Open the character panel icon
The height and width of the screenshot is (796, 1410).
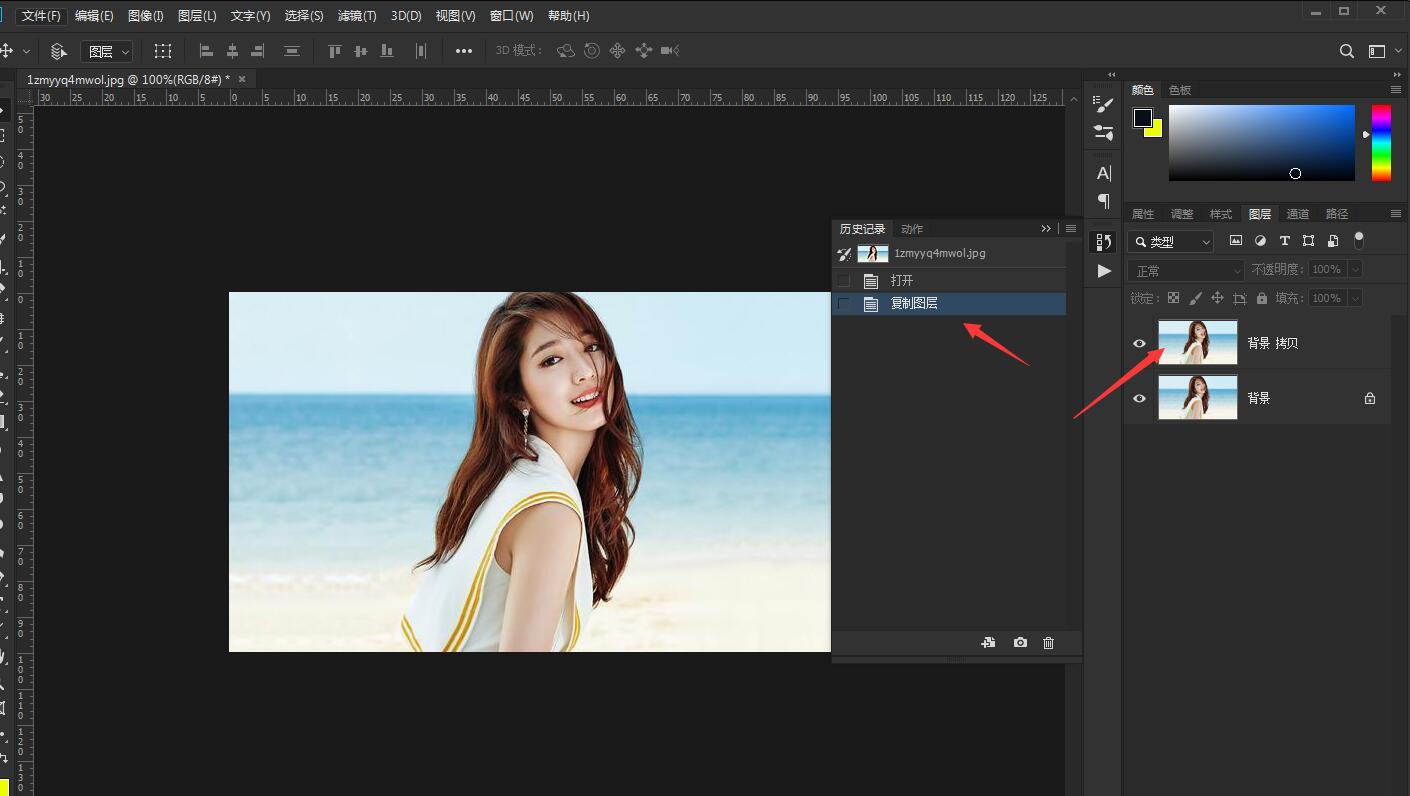1104,173
